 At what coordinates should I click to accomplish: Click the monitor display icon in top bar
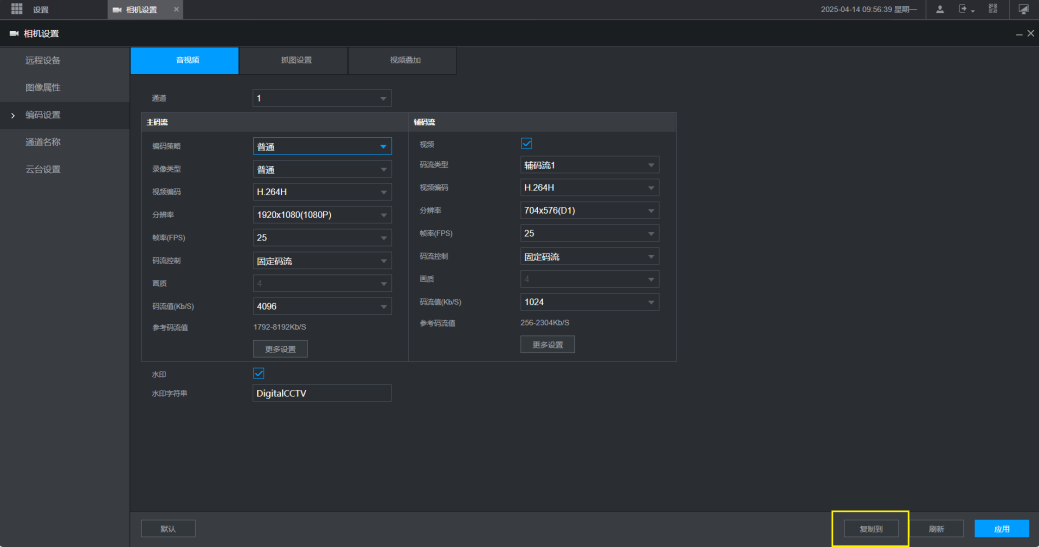(x=1023, y=9)
